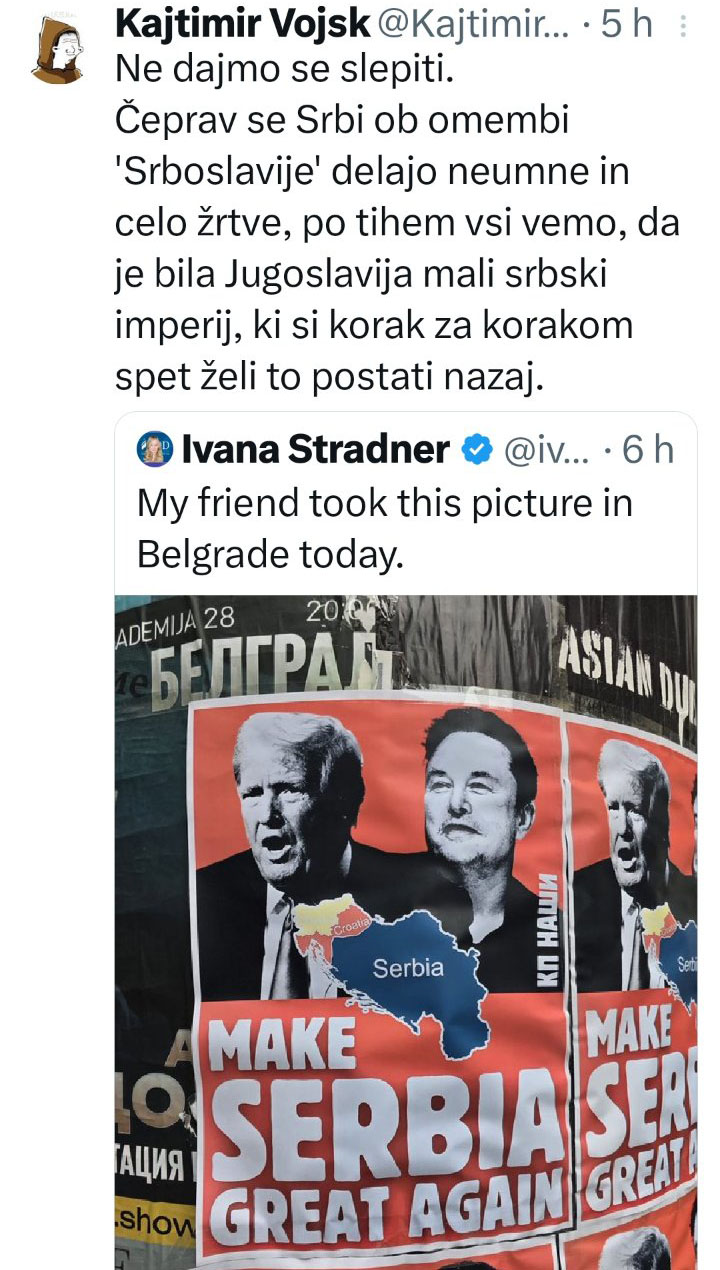The image size is (720, 1270).
Task: Open the 6 h quoted tweet timestamp
Action: click(x=648, y=451)
